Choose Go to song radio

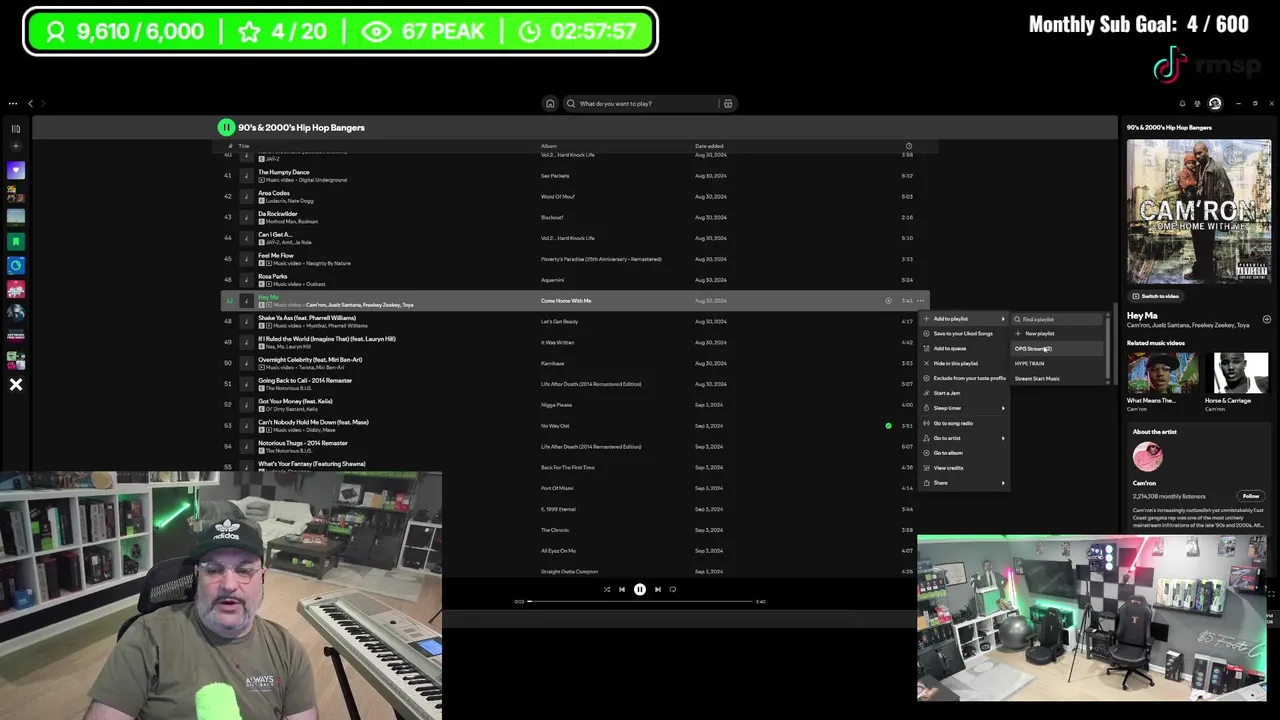964,423
